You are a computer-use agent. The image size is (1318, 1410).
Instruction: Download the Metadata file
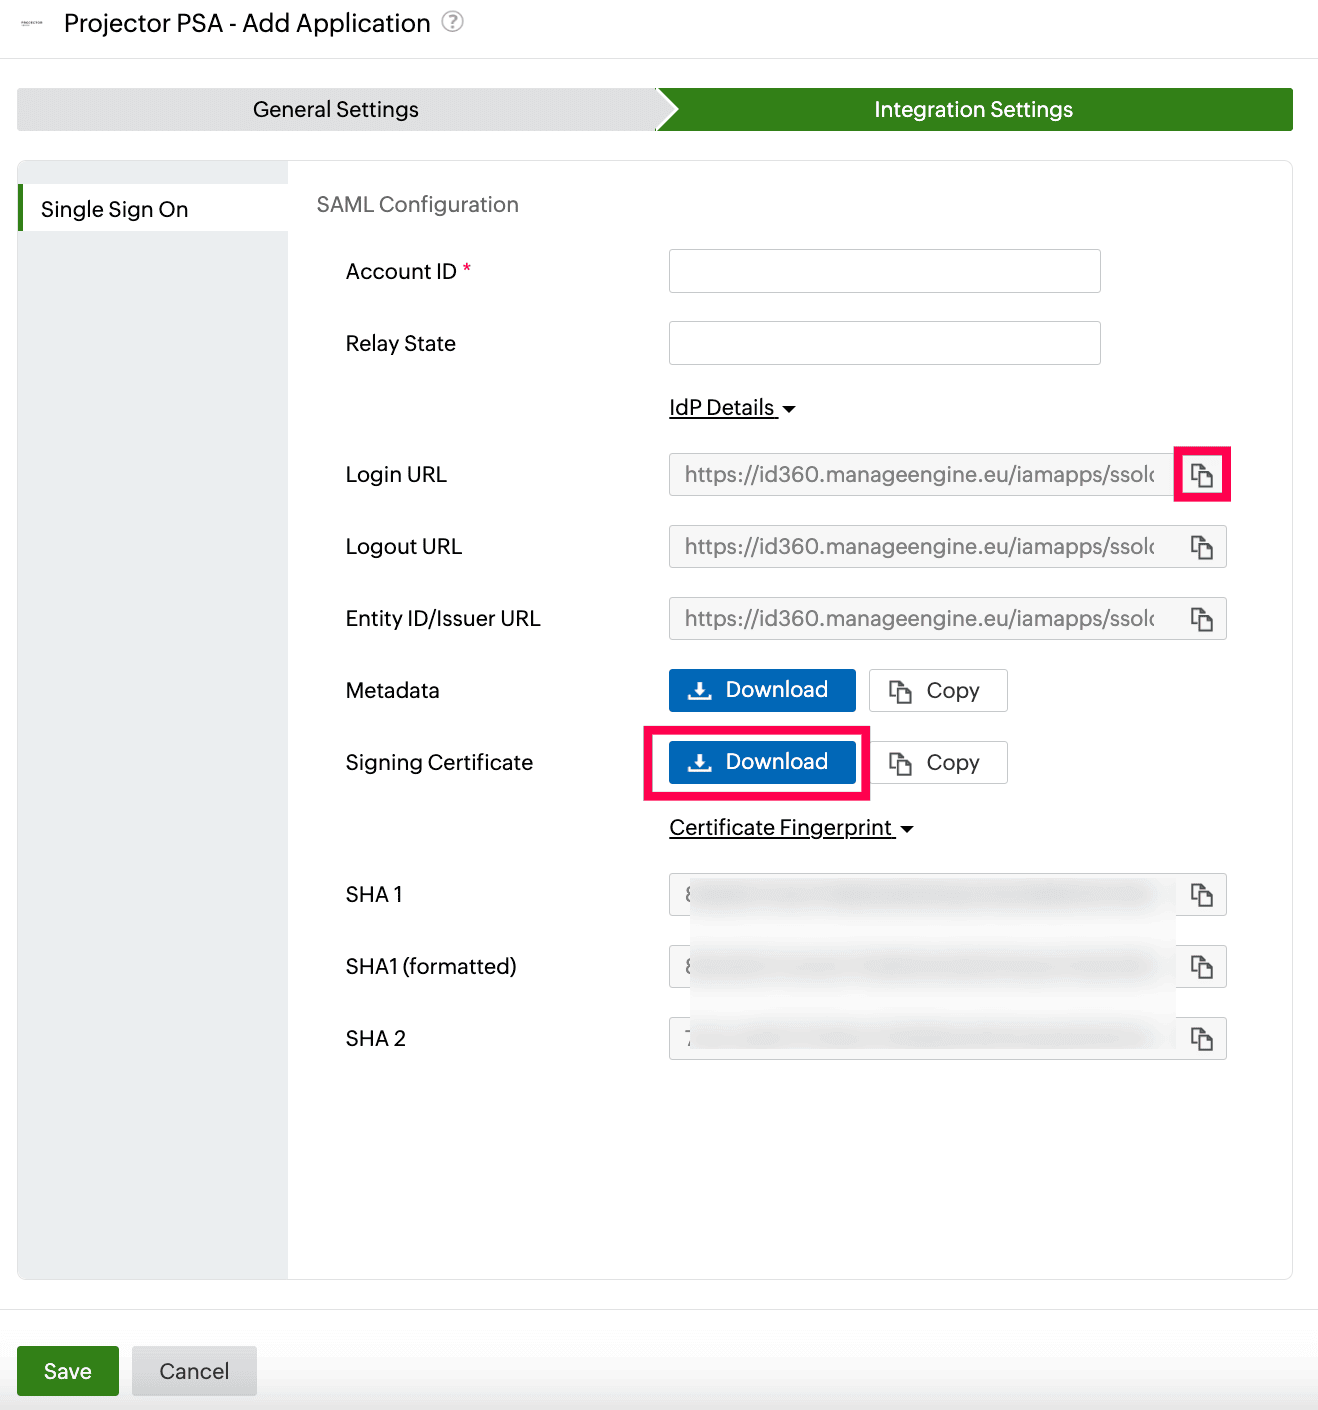(762, 690)
